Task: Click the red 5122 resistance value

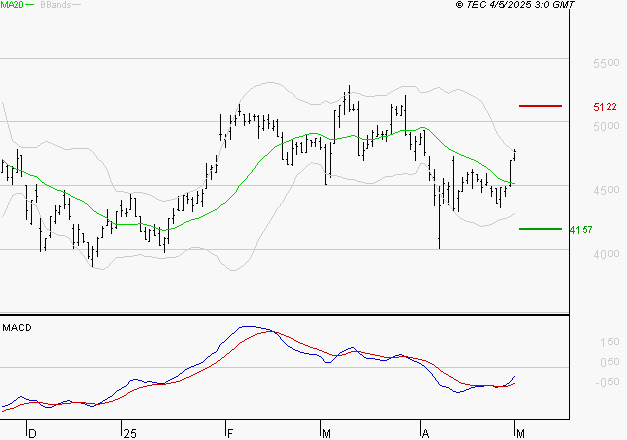Action: click(x=605, y=107)
